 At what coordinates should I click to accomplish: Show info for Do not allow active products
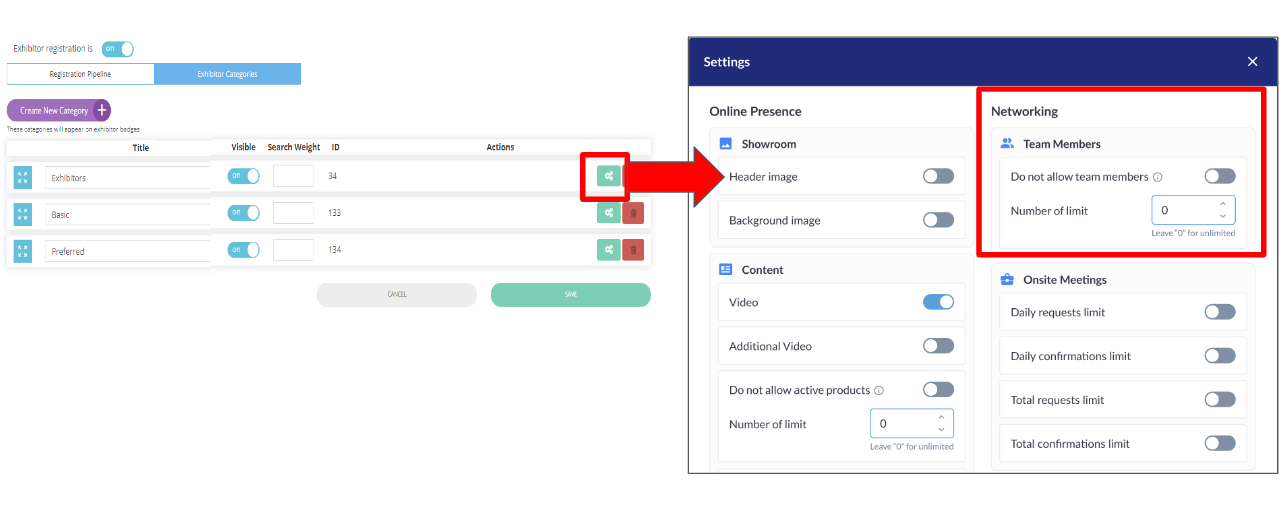pos(879,391)
